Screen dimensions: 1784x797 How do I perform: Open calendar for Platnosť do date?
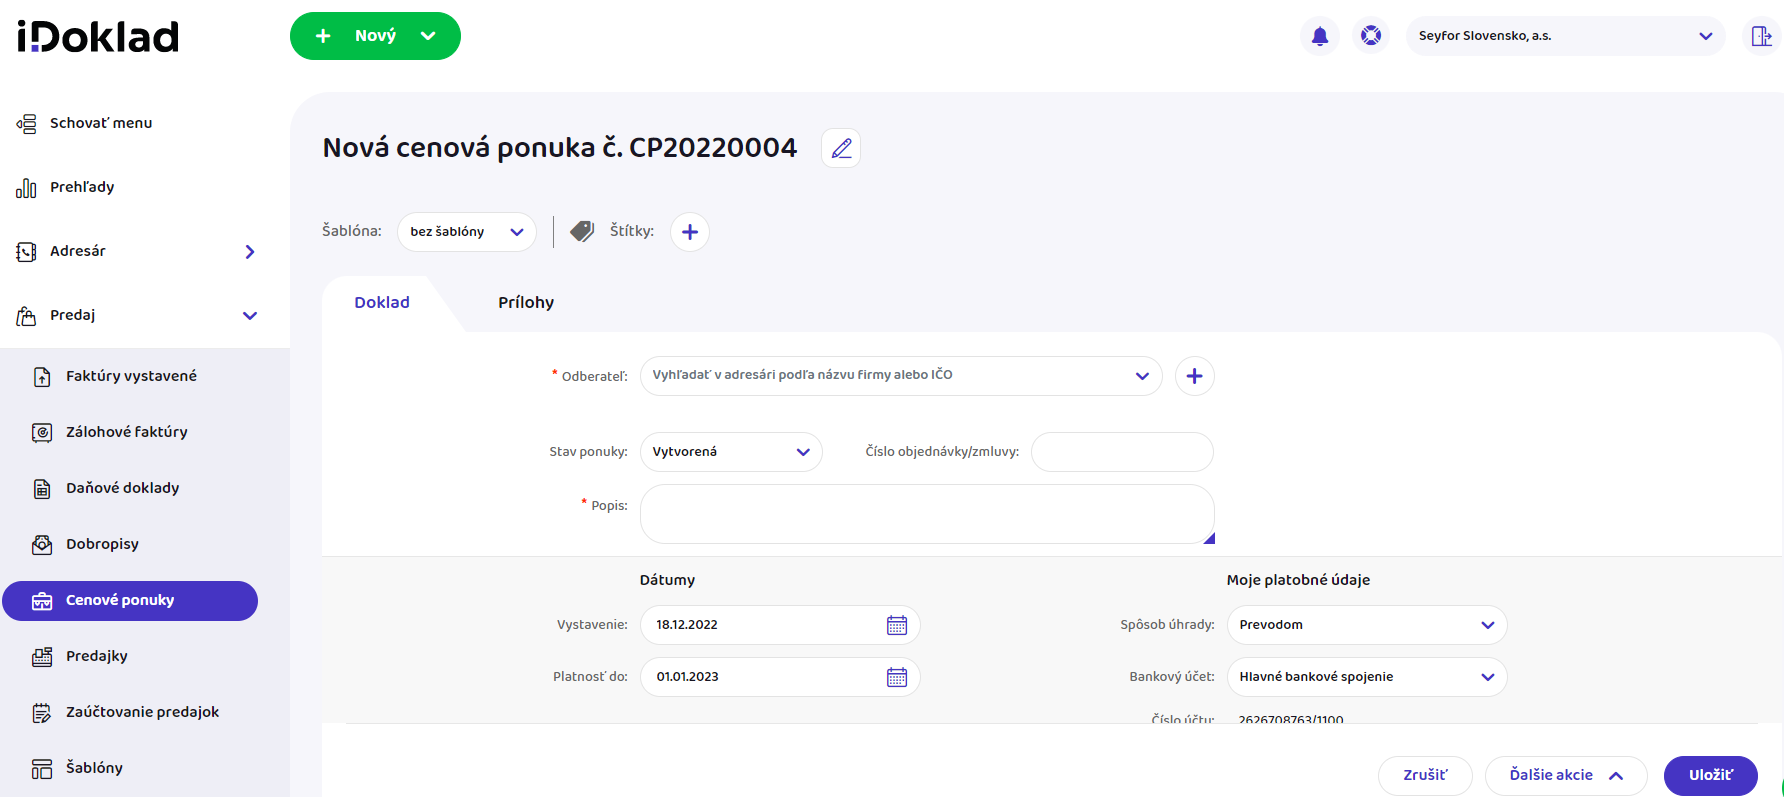click(896, 677)
